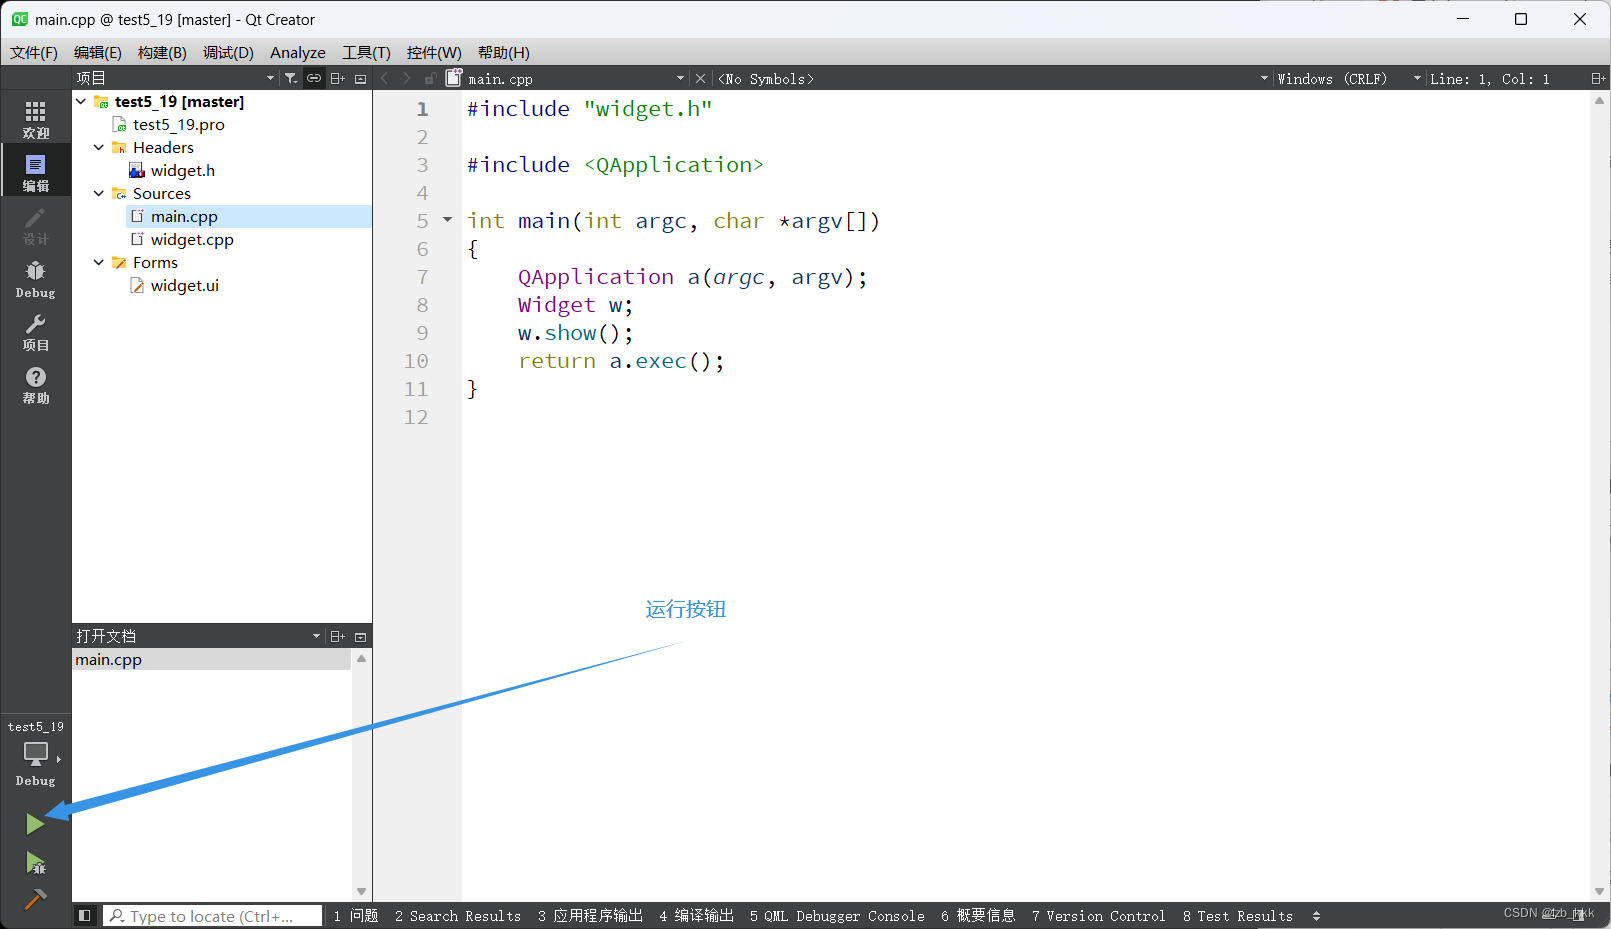Split the editor view
This screenshot has height=929, width=1611.
pos(1598,78)
